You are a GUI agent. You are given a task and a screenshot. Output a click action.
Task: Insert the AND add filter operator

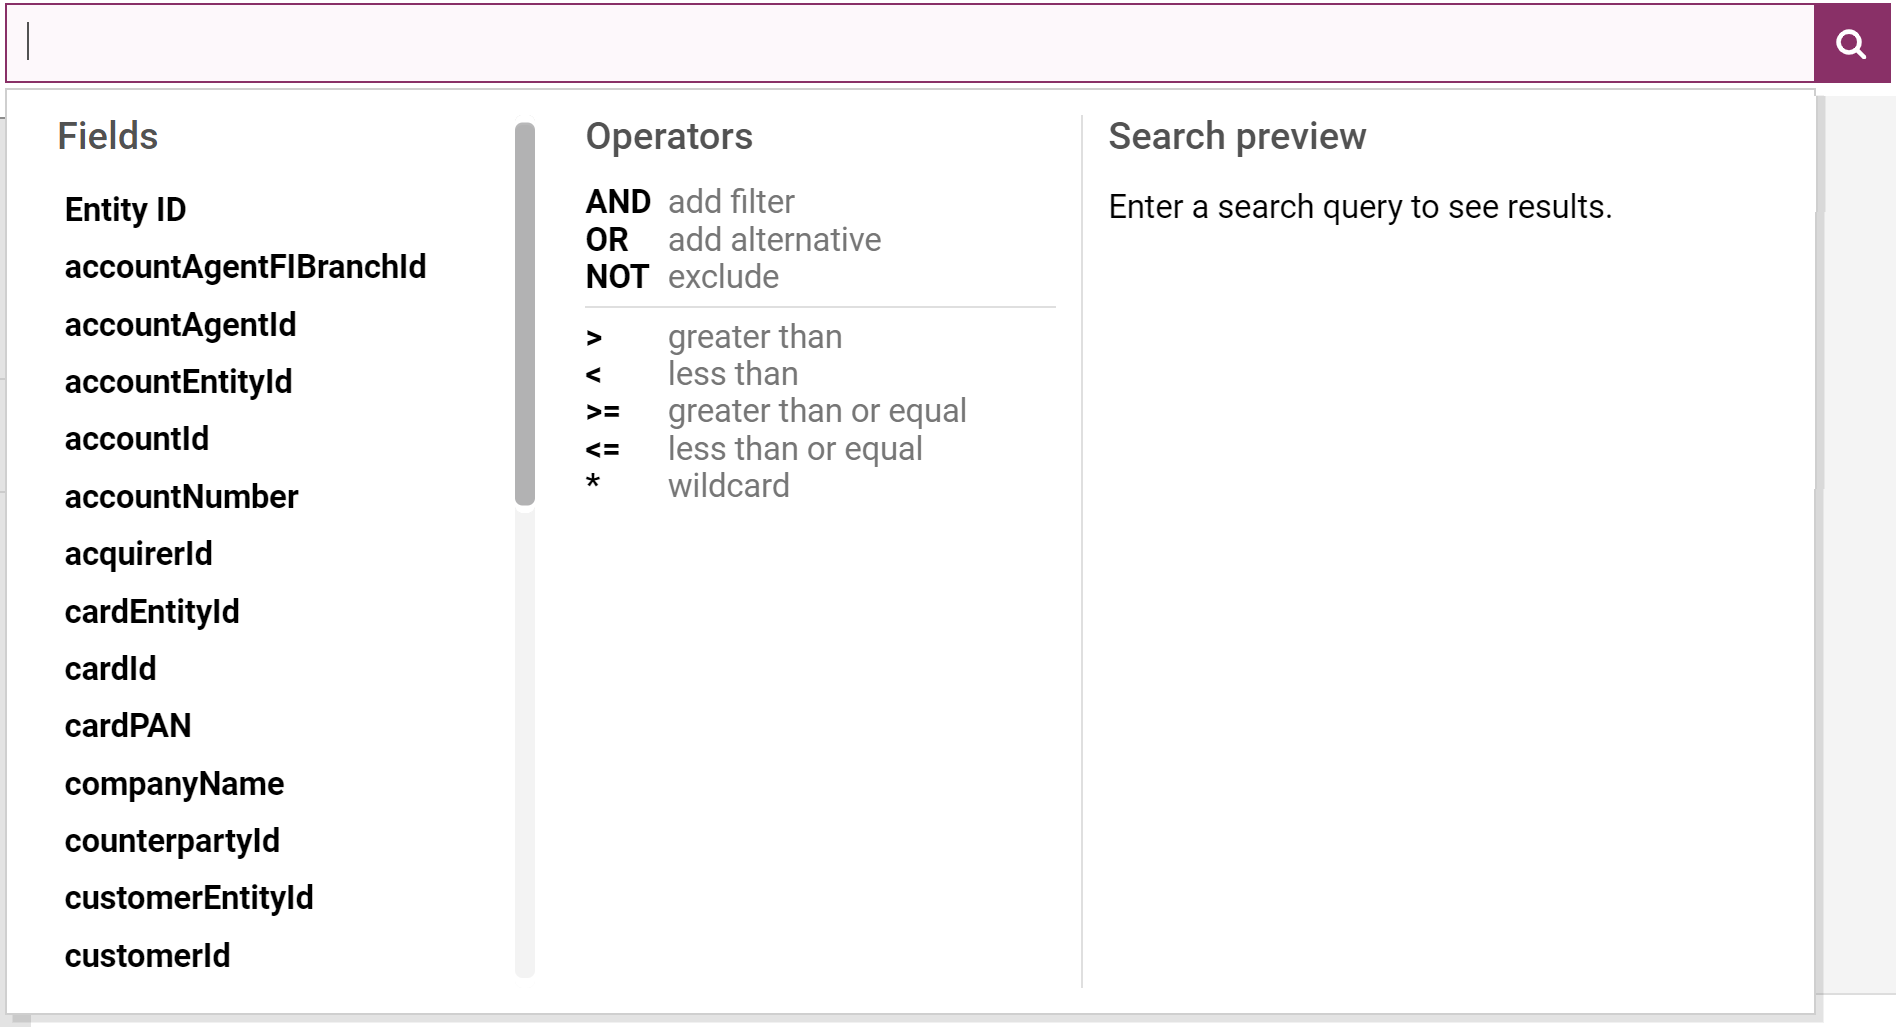(x=690, y=202)
